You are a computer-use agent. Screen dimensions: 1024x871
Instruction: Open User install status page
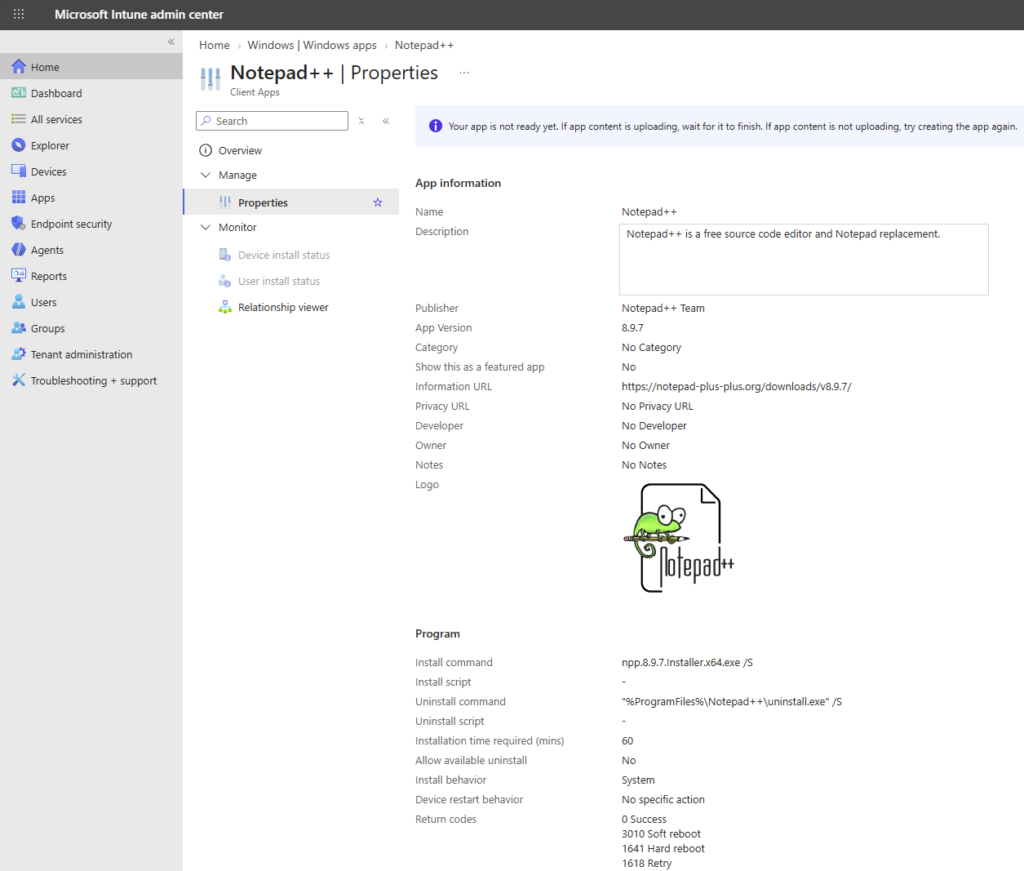coord(279,281)
